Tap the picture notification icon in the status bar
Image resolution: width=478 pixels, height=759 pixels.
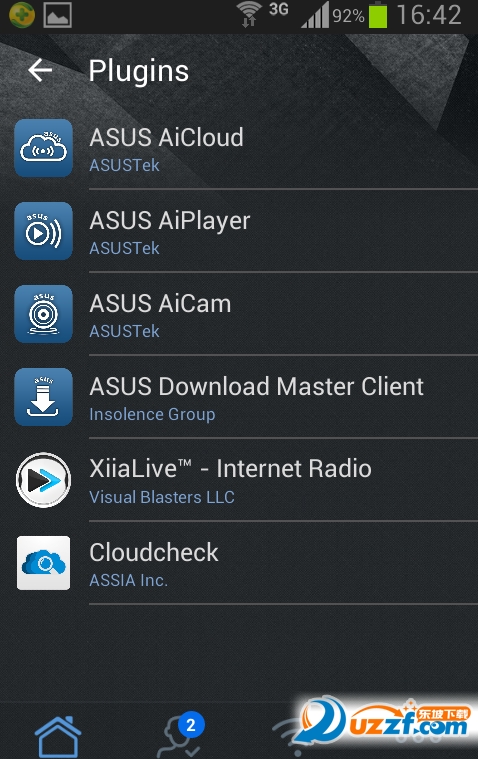click(58, 15)
